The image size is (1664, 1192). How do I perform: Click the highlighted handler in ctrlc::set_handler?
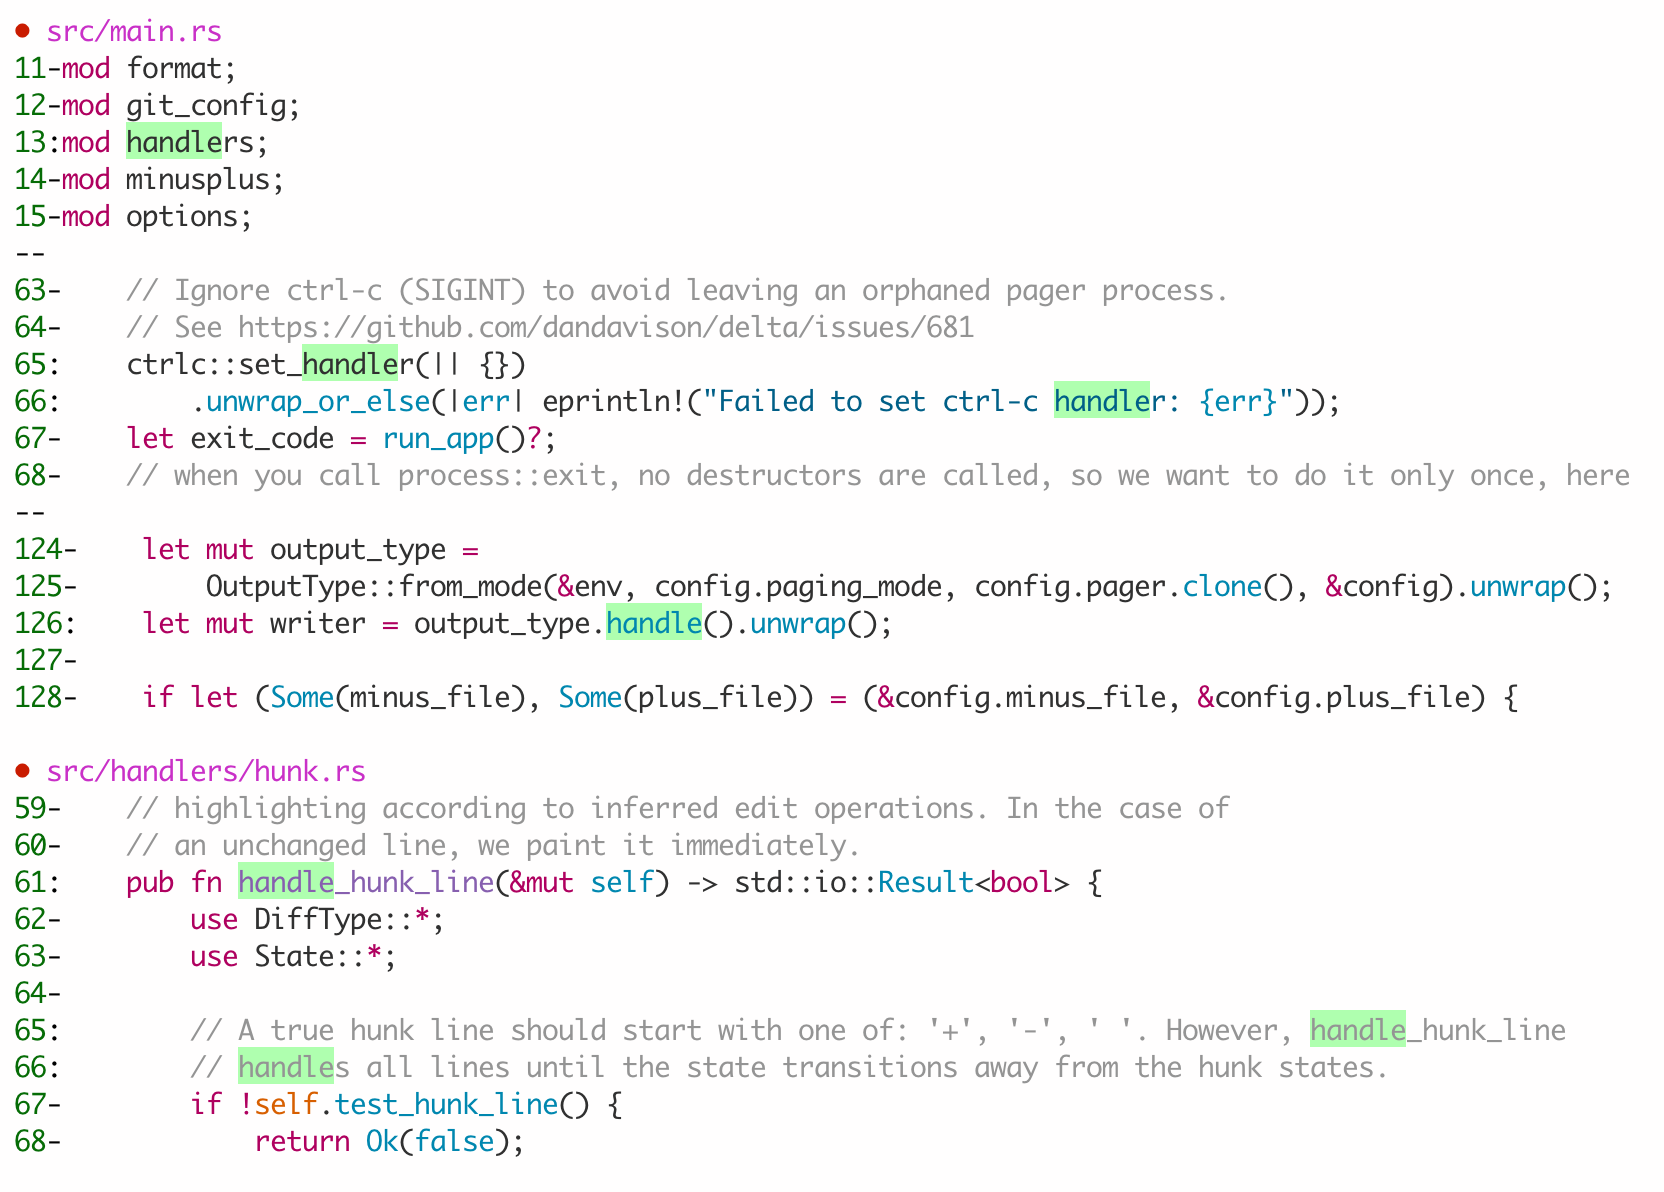pyautogui.click(x=349, y=364)
